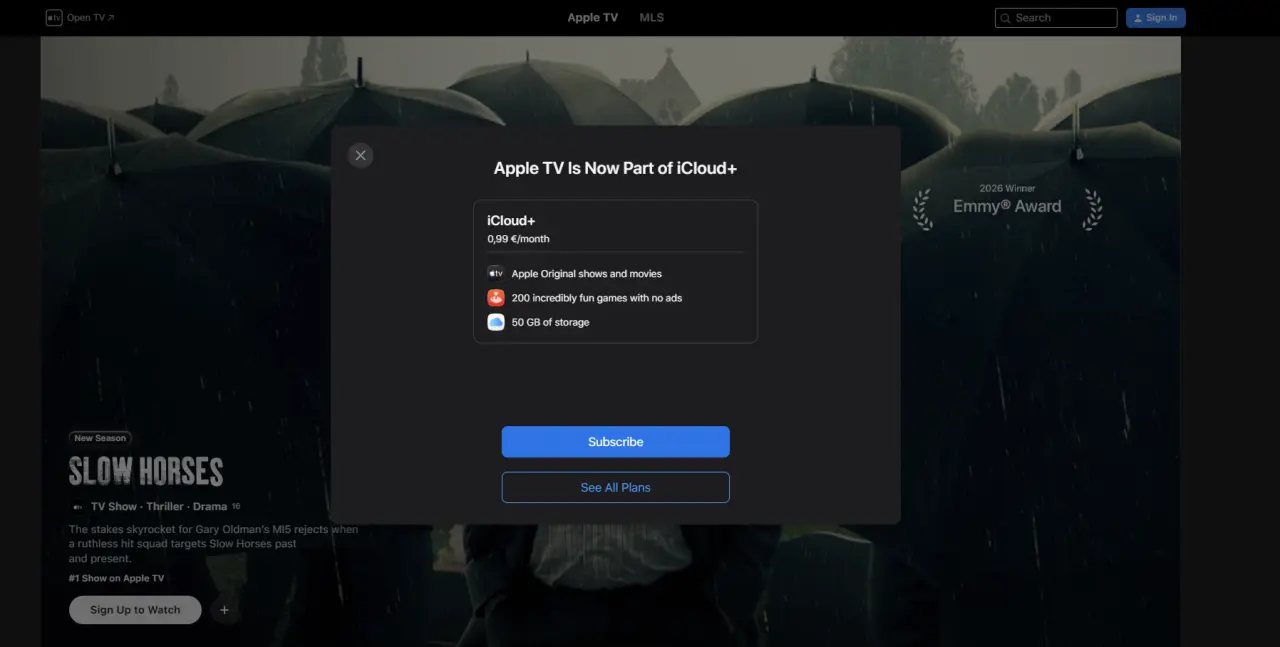
Task: Focus the Search input field
Action: pos(1056,18)
